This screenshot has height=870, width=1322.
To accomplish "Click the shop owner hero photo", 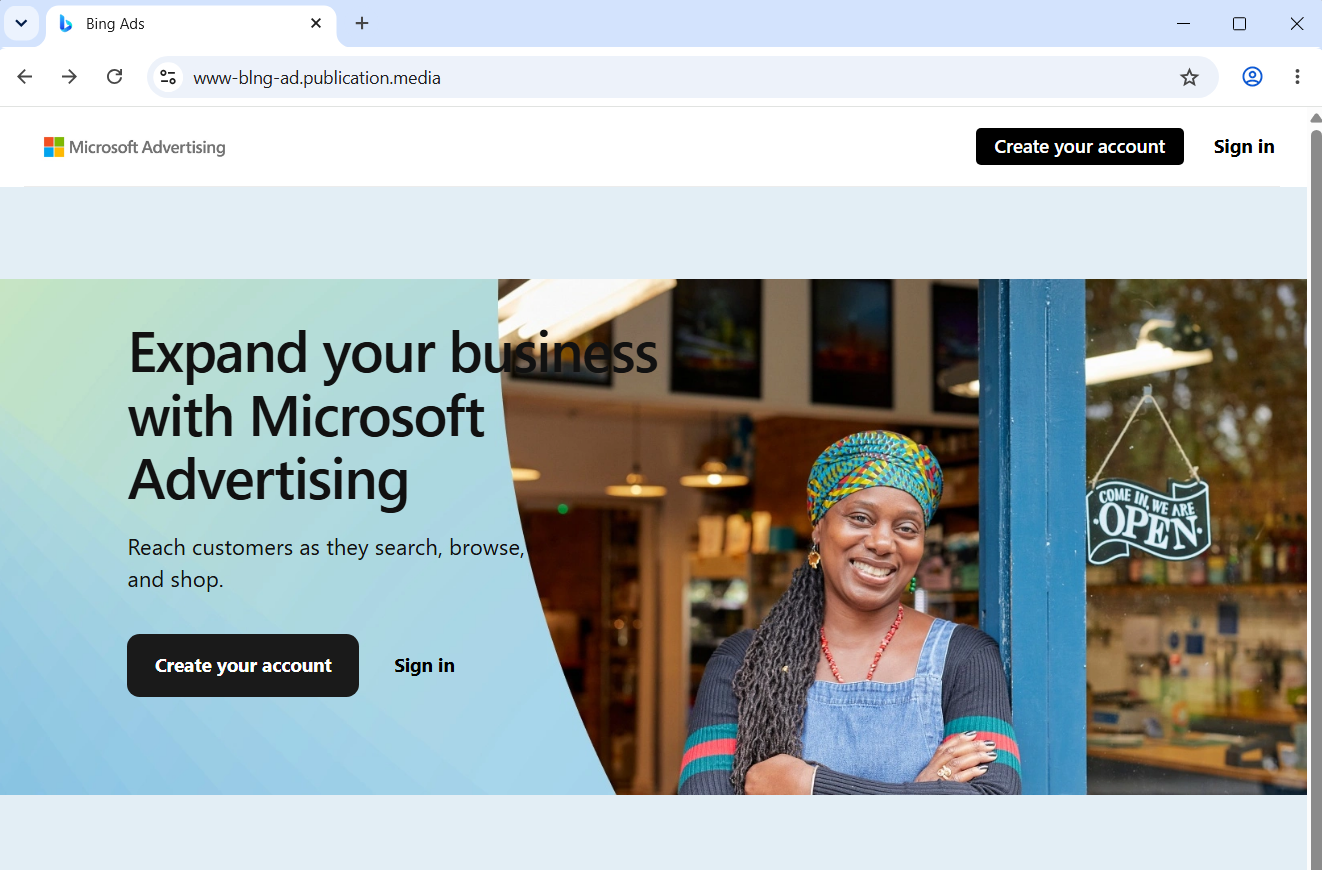I will 902,537.
